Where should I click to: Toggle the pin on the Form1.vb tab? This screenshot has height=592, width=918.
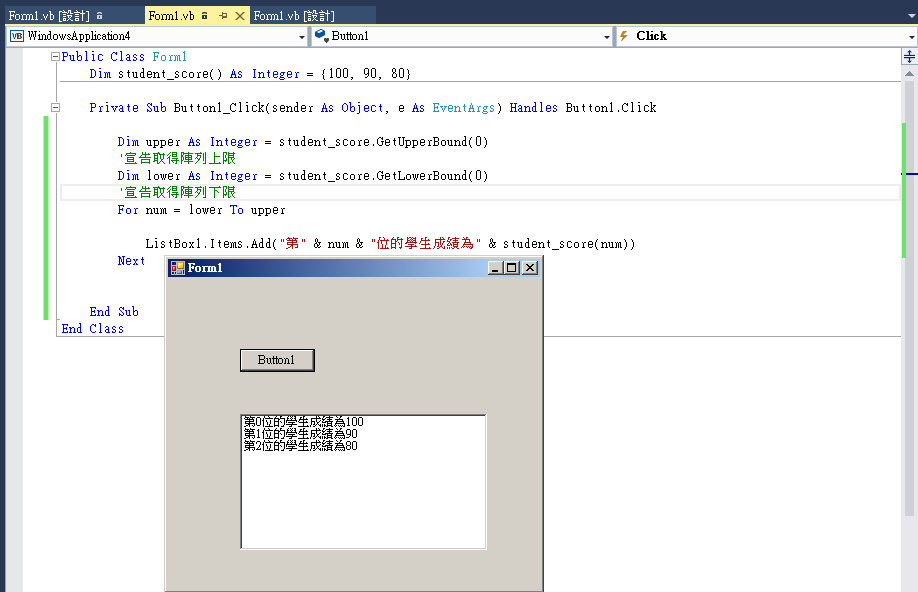(223, 16)
